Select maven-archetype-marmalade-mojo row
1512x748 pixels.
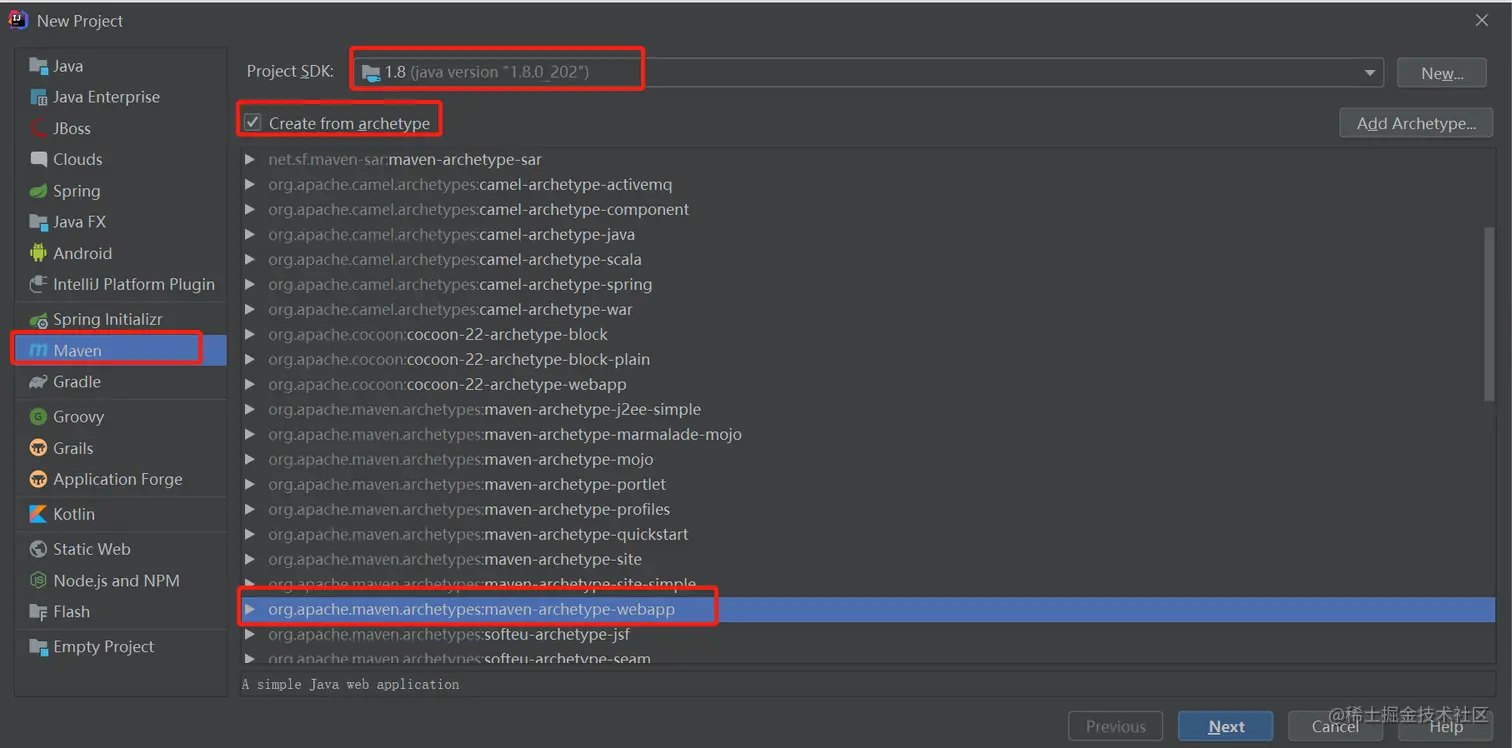coord(868,434)
